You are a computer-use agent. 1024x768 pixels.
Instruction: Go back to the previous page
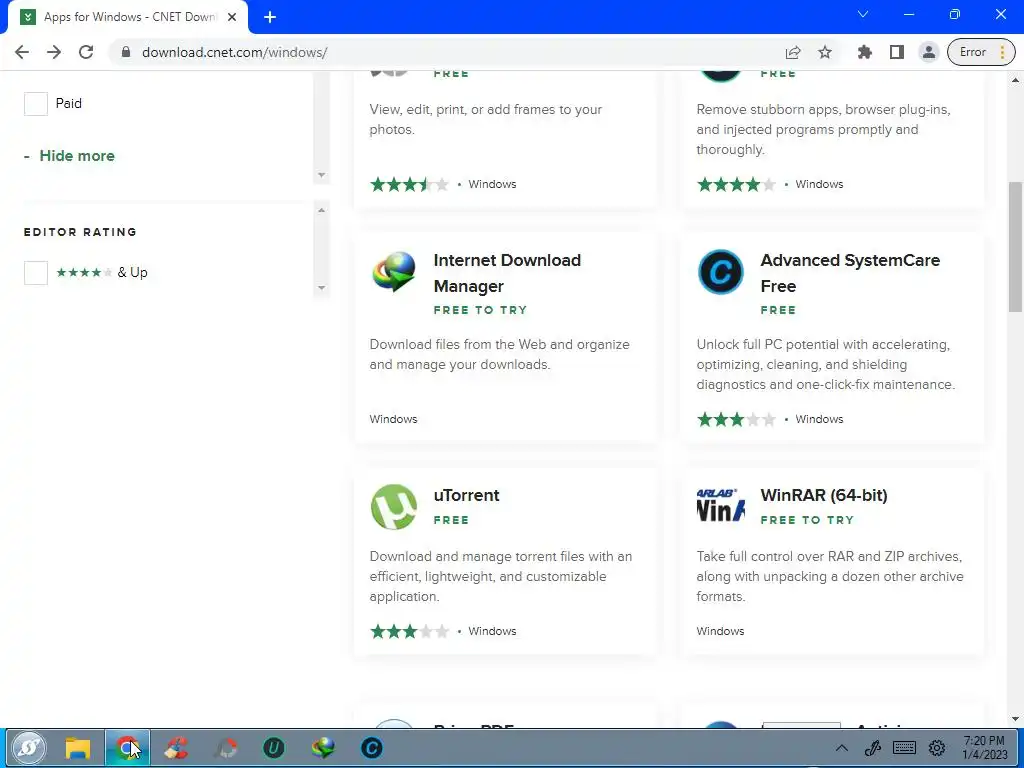(x=22, y=52)
